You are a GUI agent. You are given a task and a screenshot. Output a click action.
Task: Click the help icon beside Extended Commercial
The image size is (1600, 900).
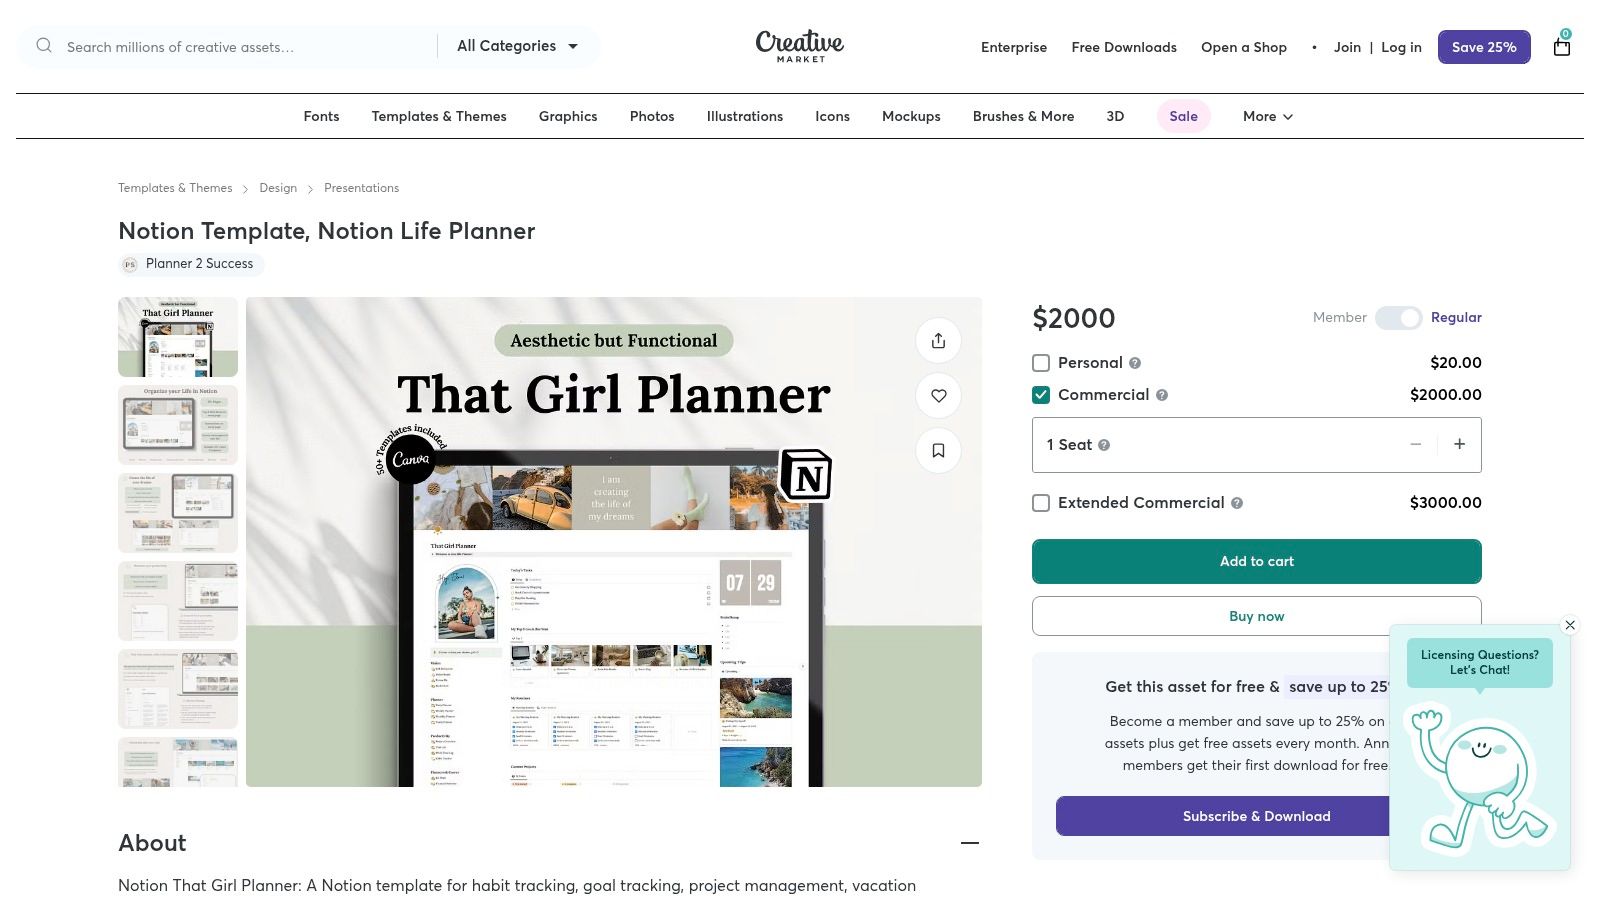[1237, 503]
